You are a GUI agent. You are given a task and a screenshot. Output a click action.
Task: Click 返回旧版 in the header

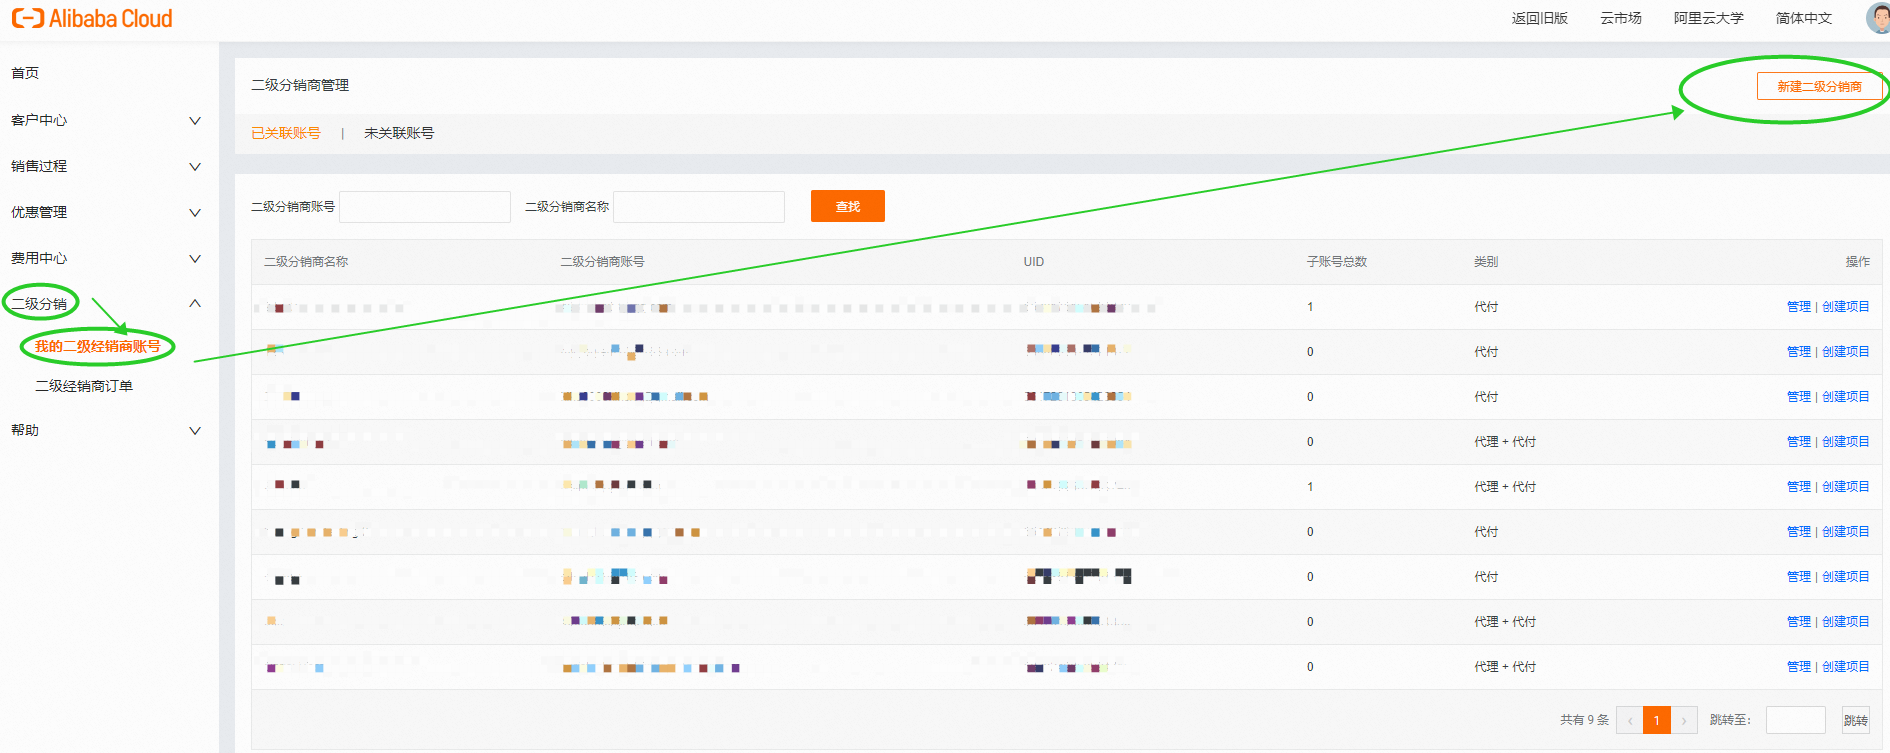1540,18
